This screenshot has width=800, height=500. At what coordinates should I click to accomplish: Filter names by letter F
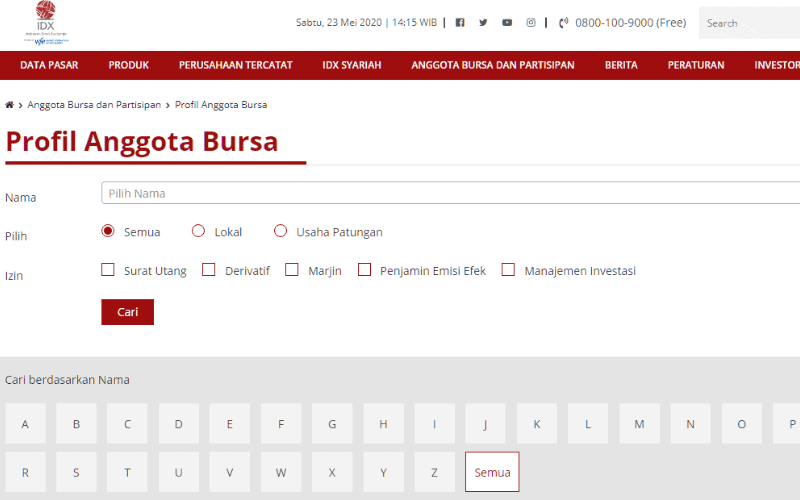click(281, 423)
